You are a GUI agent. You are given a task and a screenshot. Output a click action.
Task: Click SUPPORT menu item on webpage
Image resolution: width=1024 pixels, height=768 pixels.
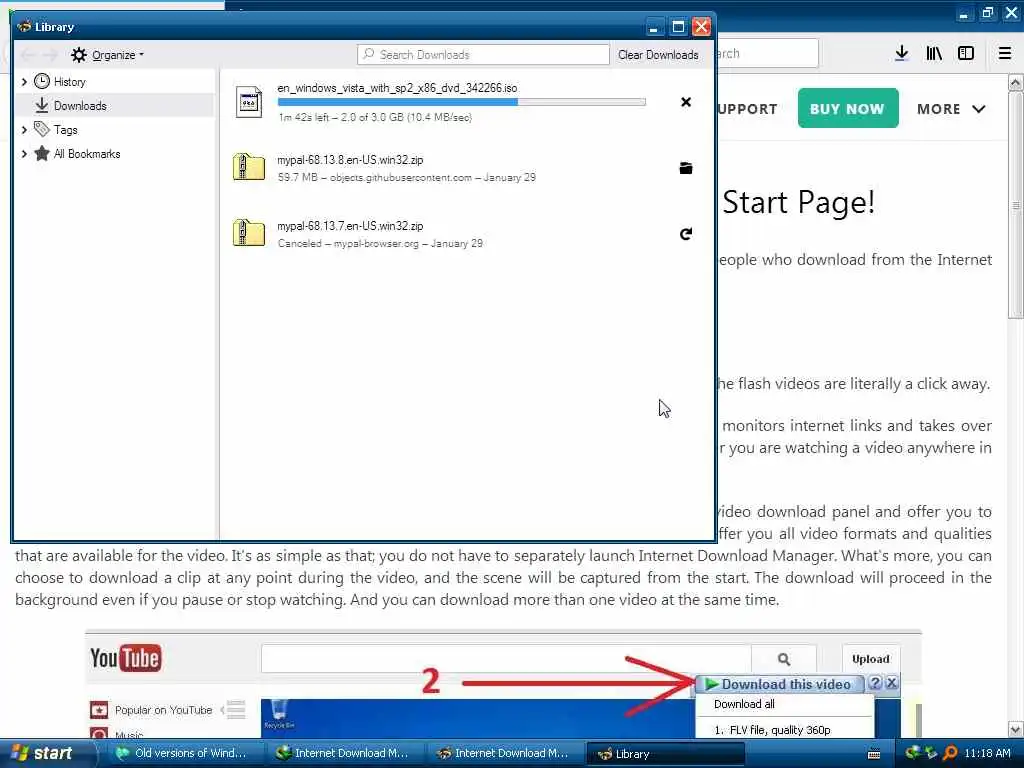click(x=748, y=109)
